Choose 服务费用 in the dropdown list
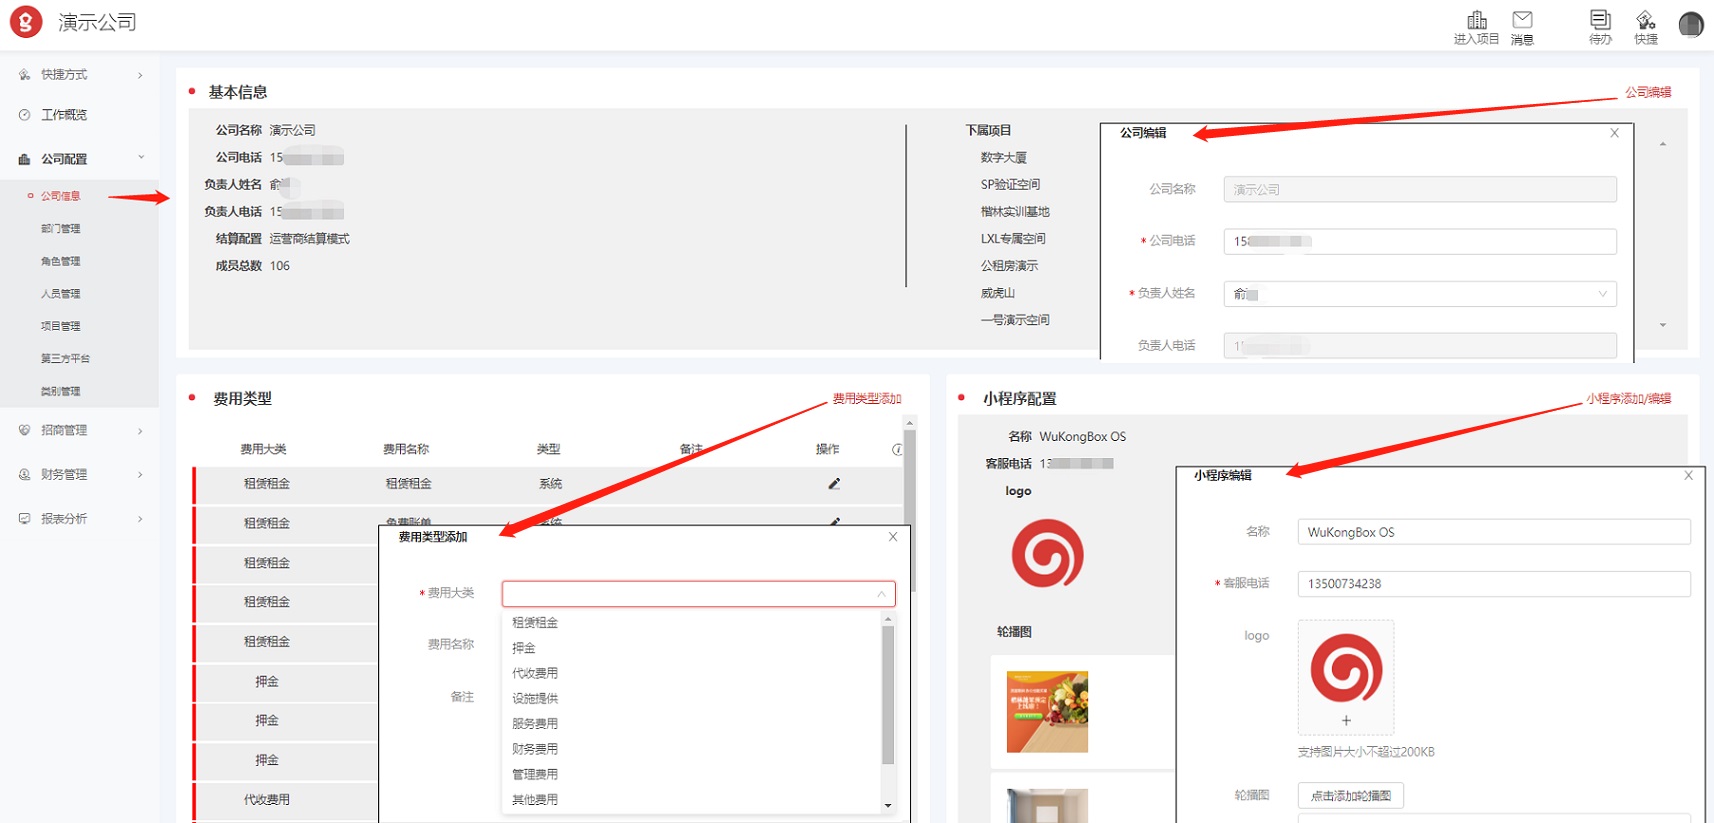 535,724
